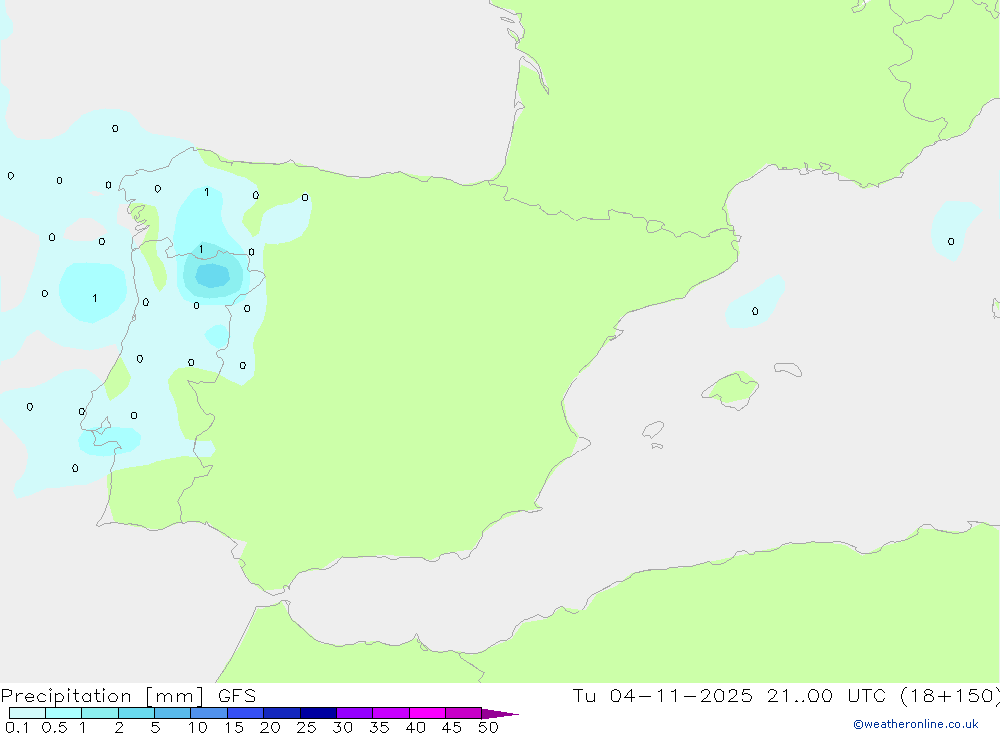1000x733 pixels.
Task: Click the legend tick label 0.1
Action: [15, 727]
